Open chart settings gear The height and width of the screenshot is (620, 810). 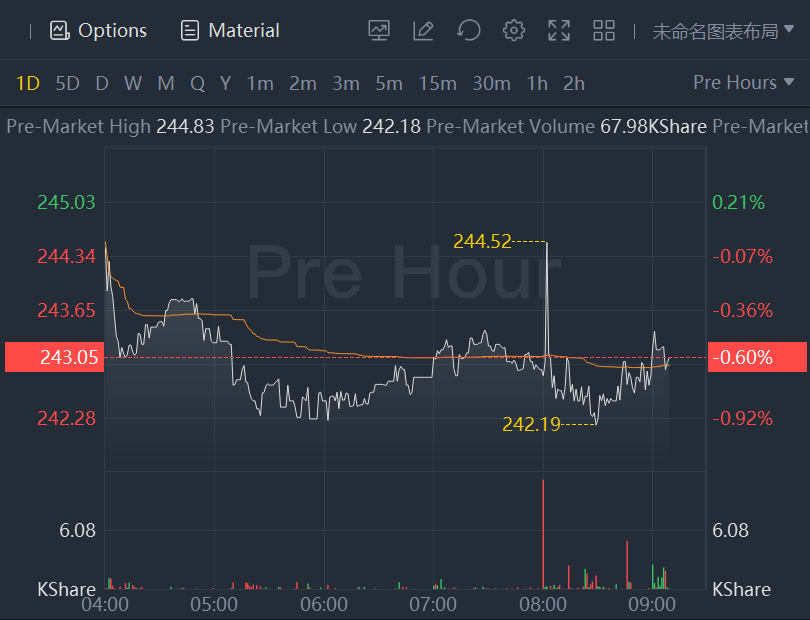click(514, 31)
